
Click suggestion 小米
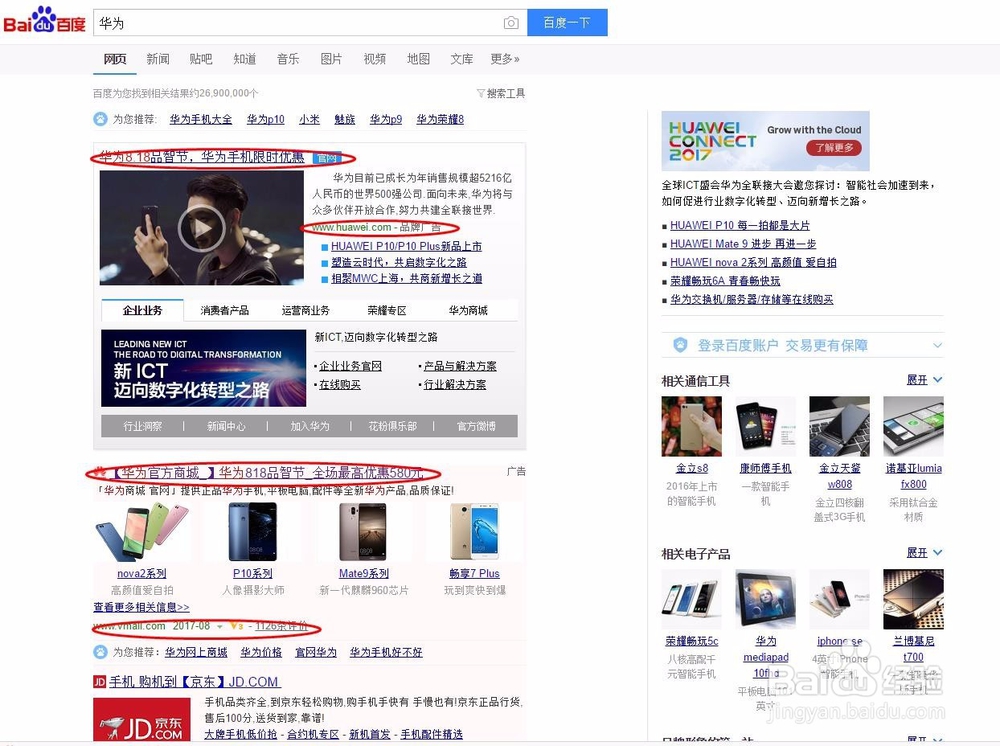[x=309, y=119]
